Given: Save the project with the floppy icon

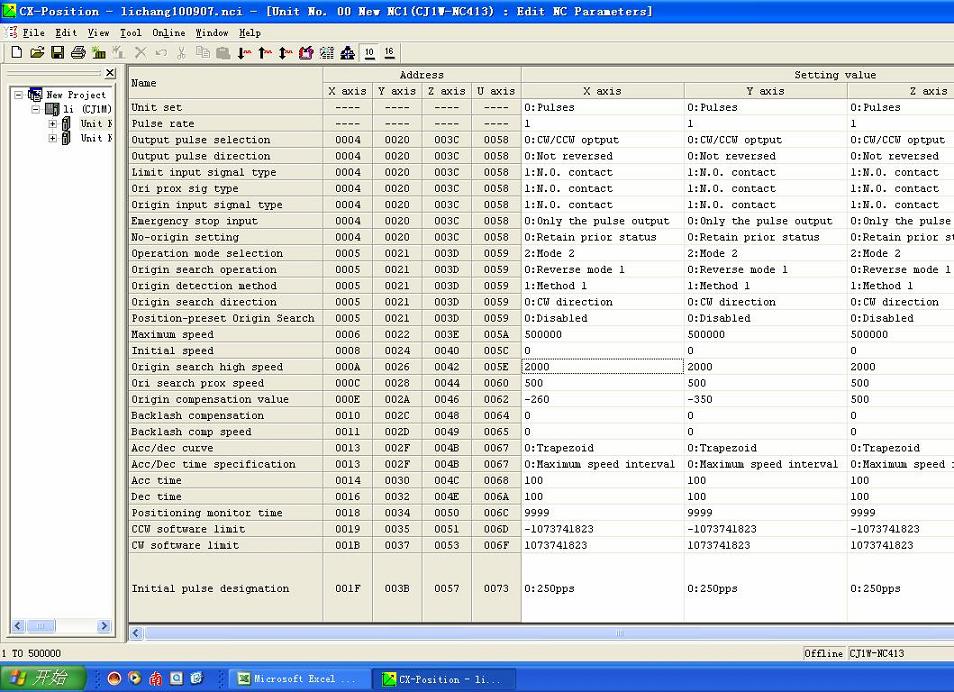Looking at the screenshot, I should [x=58, y=53].
